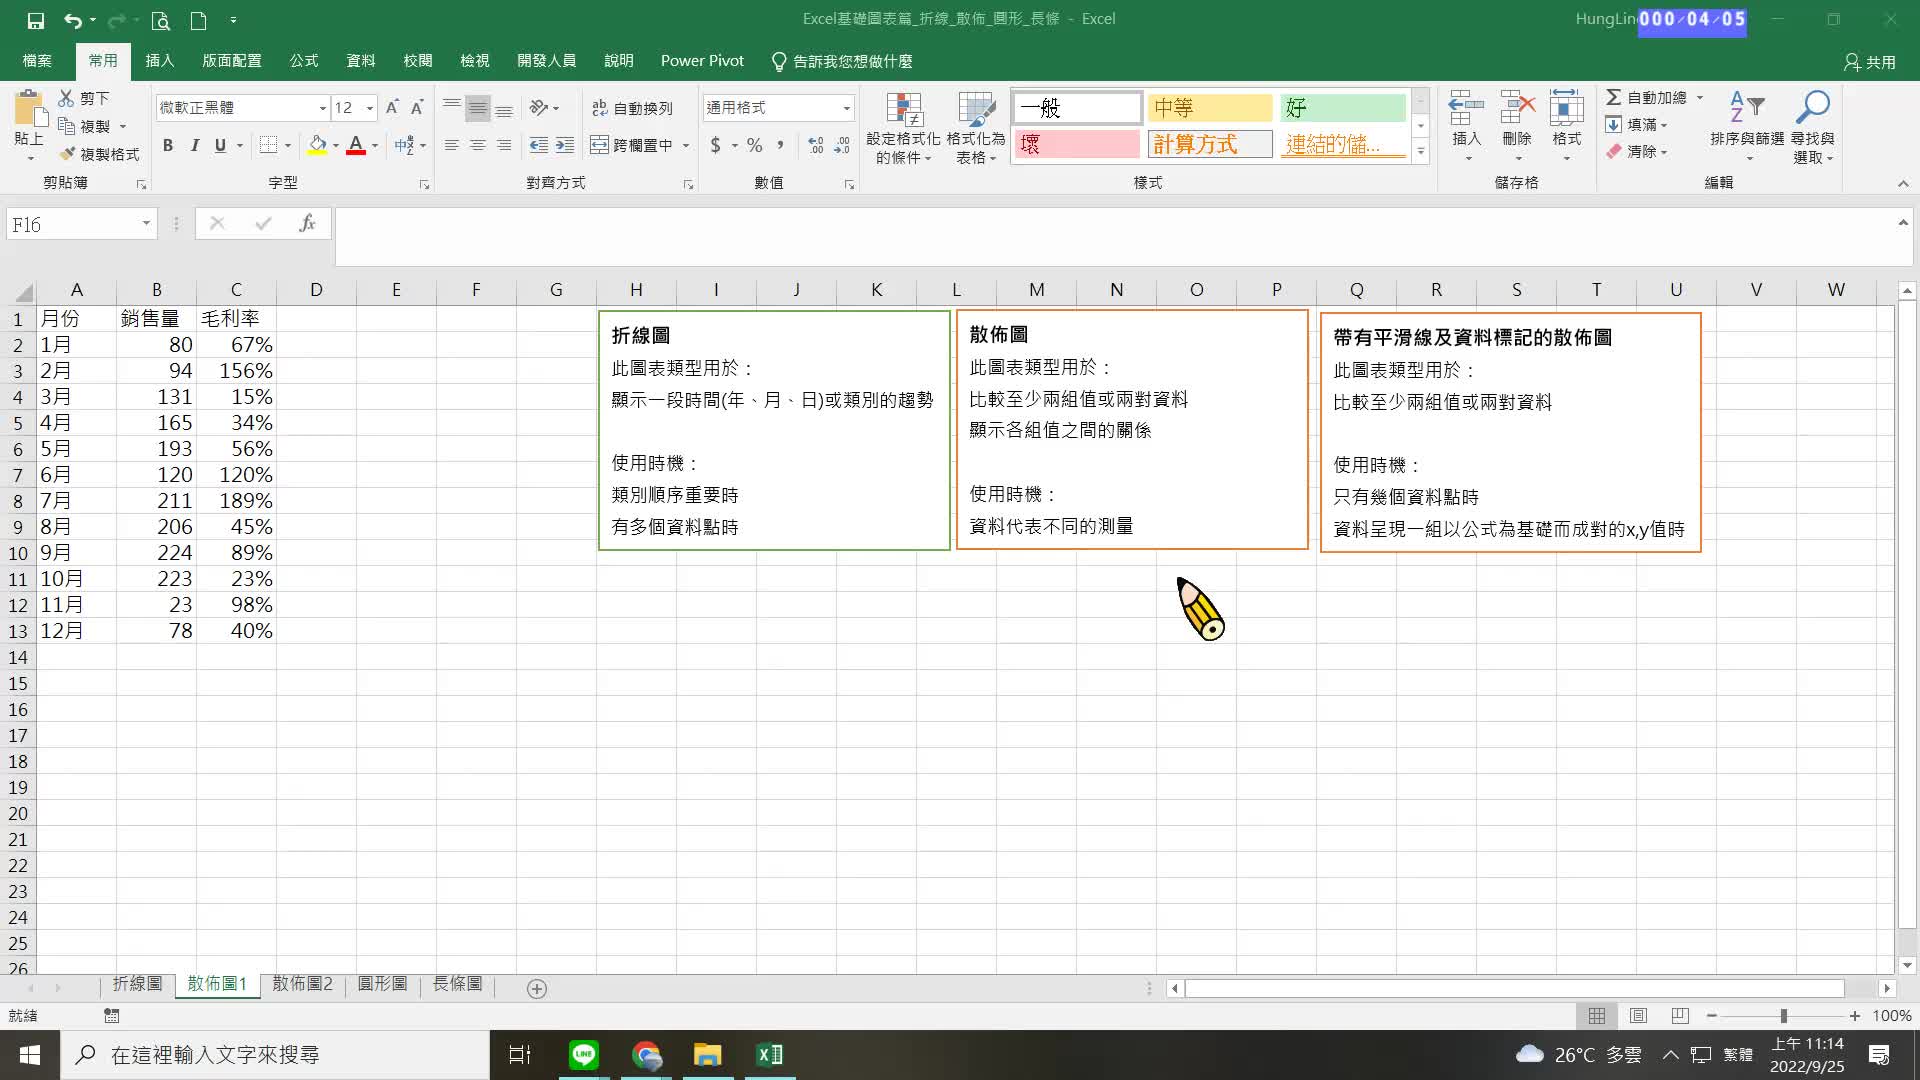
Task: Switch to the 長條圖 sheet tab
Action: click(457, 984)
